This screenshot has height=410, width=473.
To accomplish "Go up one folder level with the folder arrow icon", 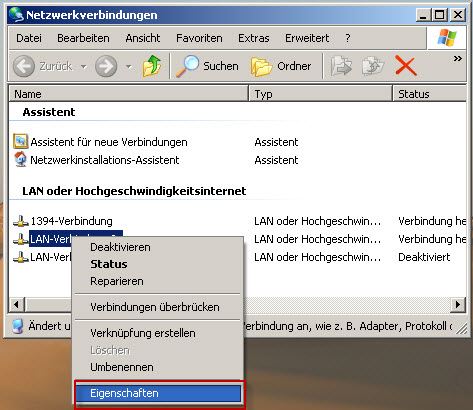I will click(x=152, y=66).
